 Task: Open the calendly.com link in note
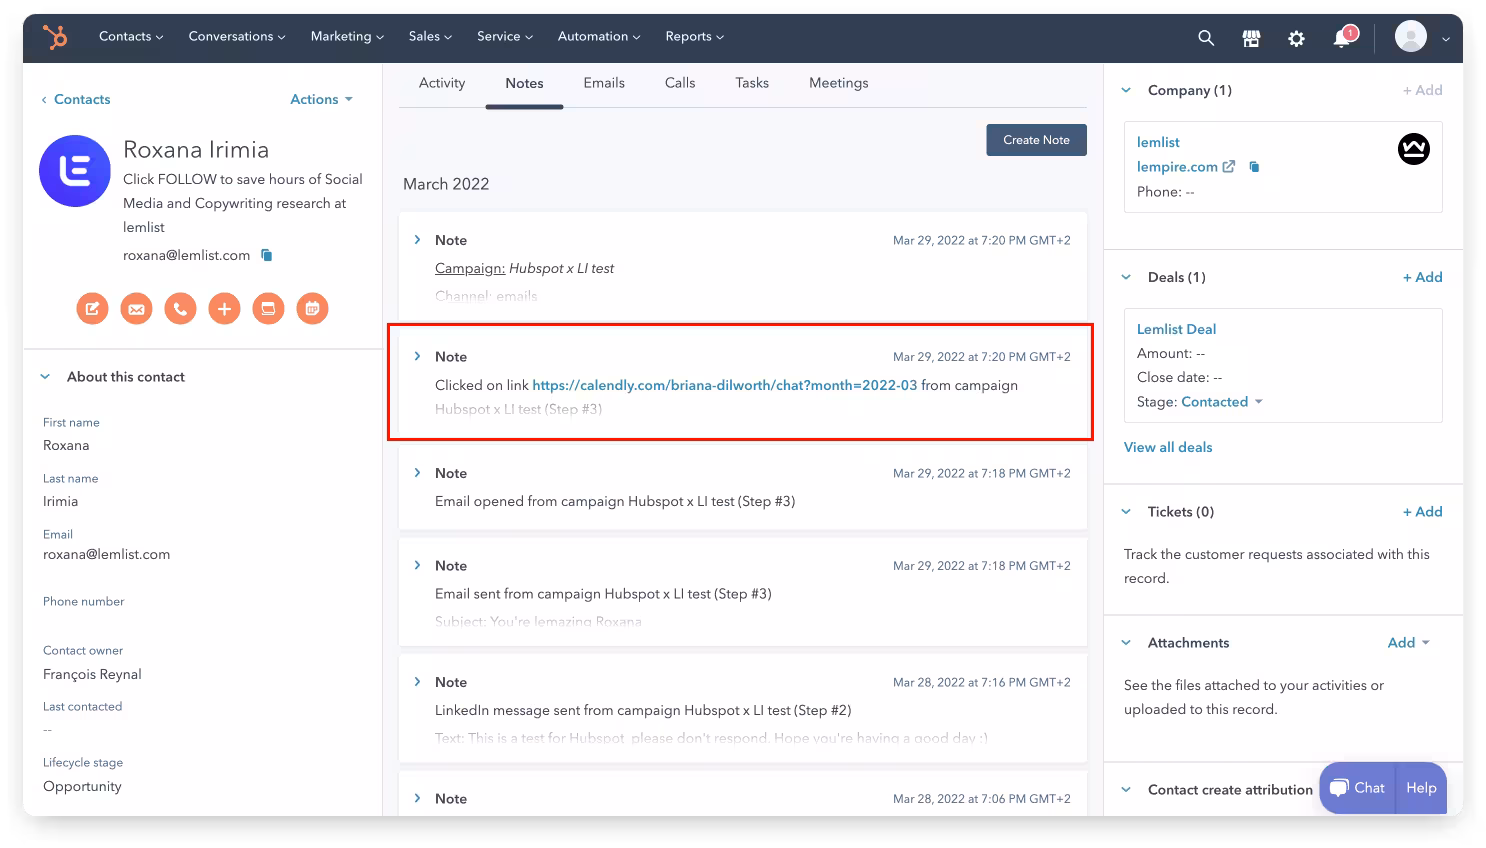[x=724, y=385]
